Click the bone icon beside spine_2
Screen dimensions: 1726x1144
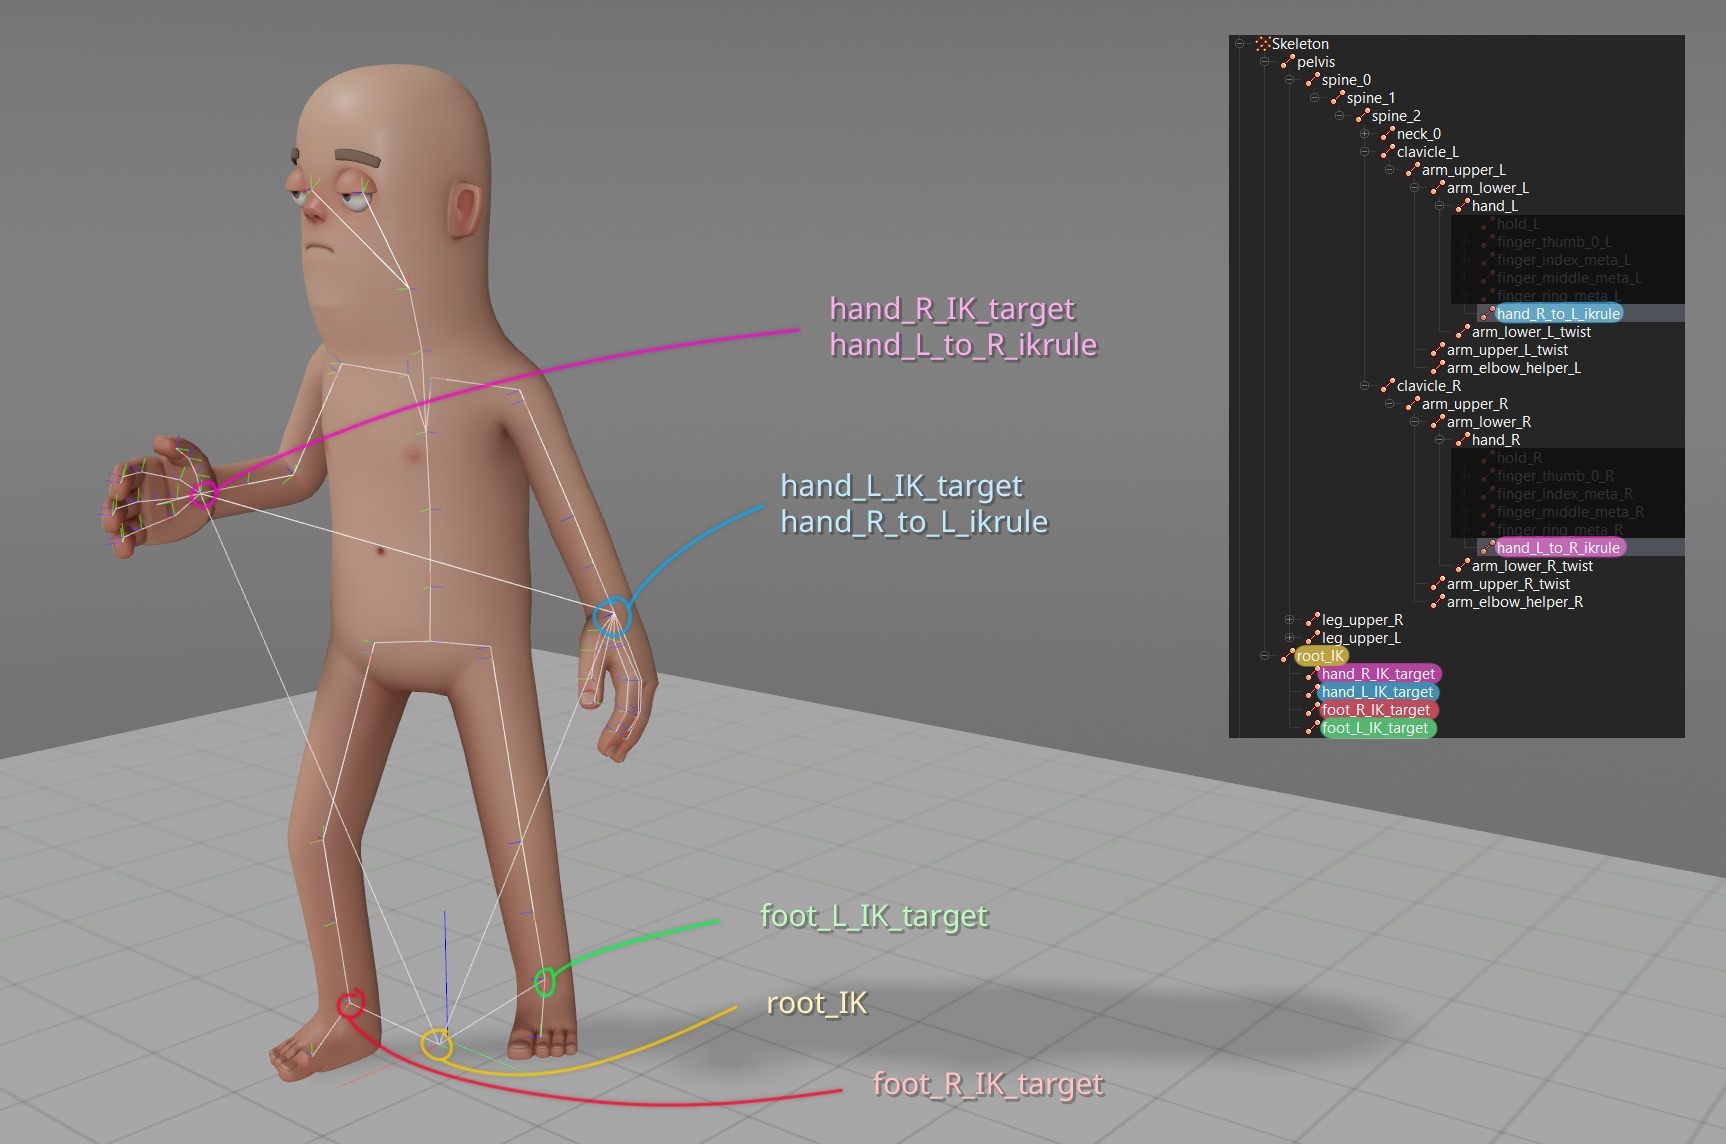[x=1362, y=116]
